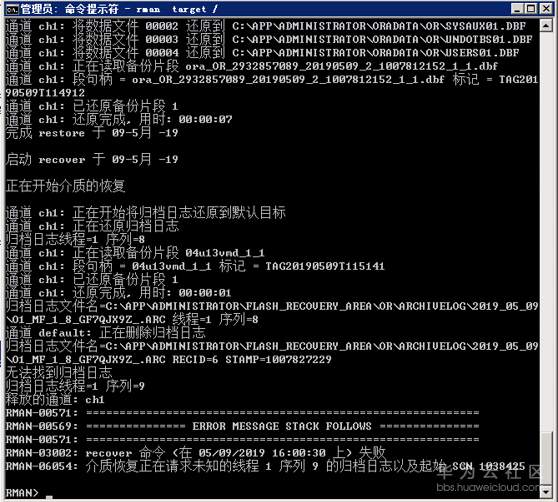Image resolution: width=558 pixels, height=502 pixels.
Task: Click the TAG20190509T115141 tag text
Action: pos(325,266)
